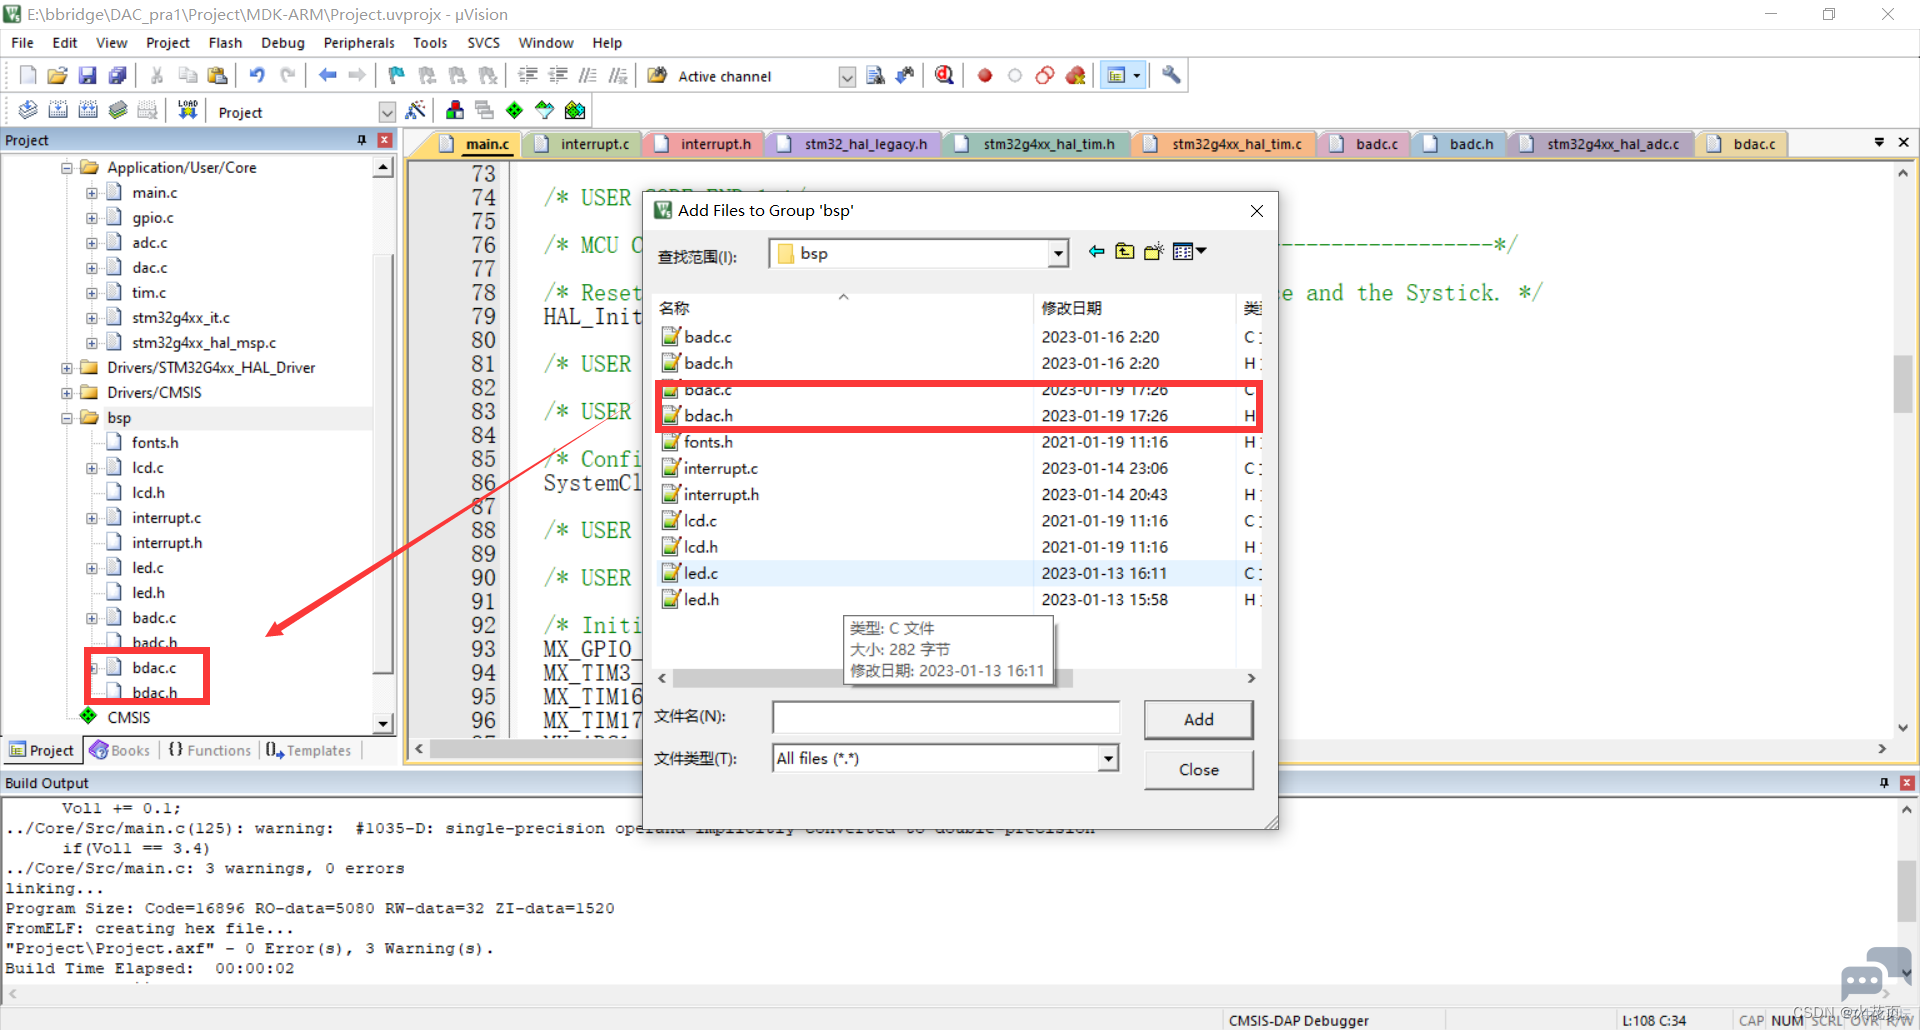
Task: Open the window layout dropdown arrow in toolbar
Action: click(1137, 76)
